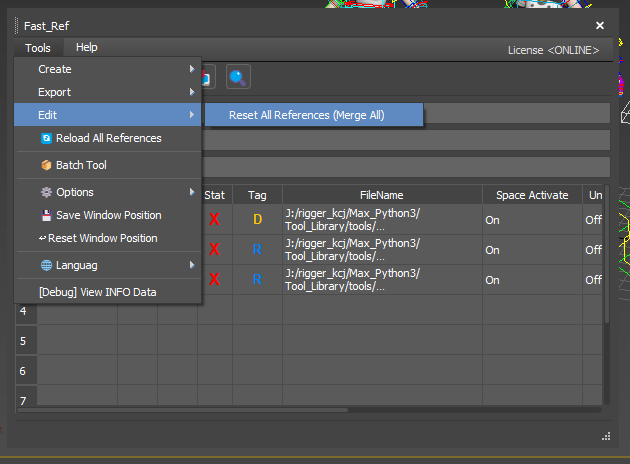Open the Help menu
630x464 pixels.
(x=87, y=47)
